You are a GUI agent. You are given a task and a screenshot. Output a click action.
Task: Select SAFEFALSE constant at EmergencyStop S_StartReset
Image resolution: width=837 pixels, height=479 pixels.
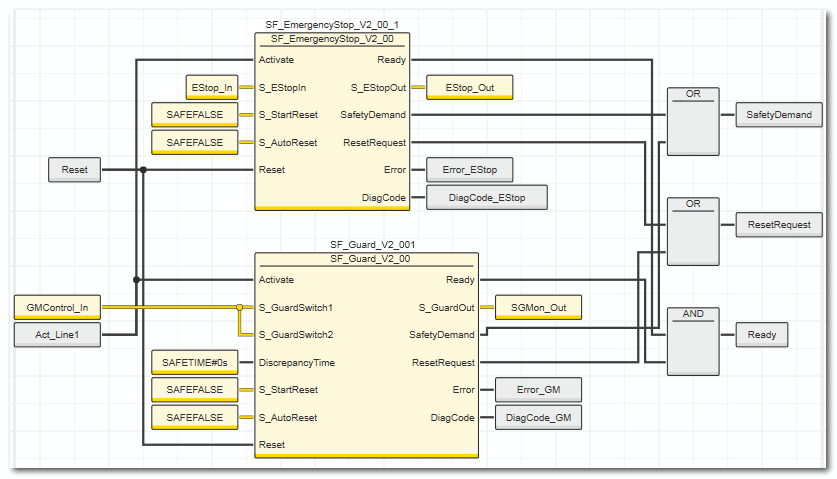195,115
